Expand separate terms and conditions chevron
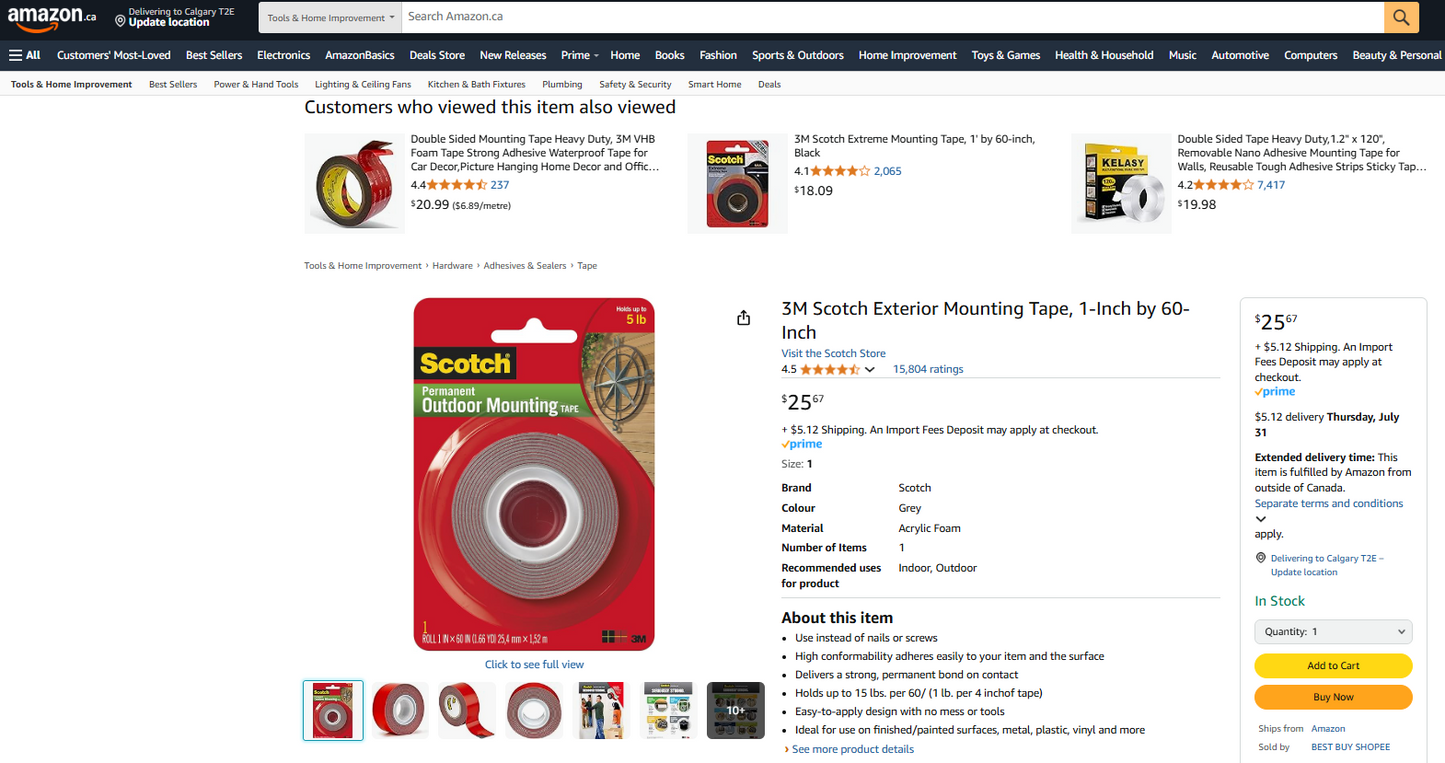Image resolution: width=1445 pixels, height=763 pixels. (x=1261, y=519)
